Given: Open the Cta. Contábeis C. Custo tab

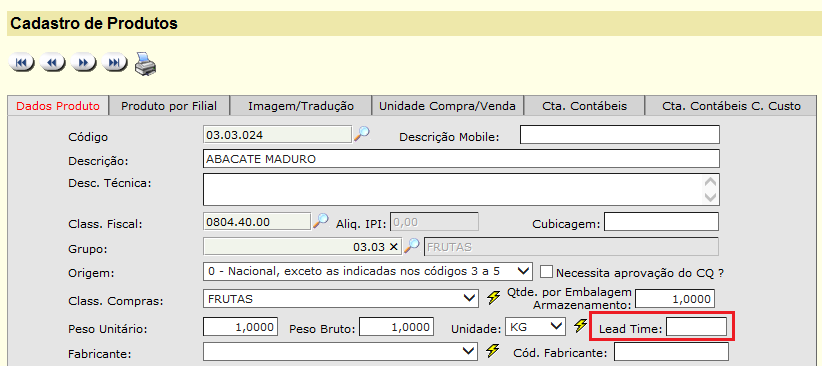Looking at the screenshot, I should [x=731, y=106].
